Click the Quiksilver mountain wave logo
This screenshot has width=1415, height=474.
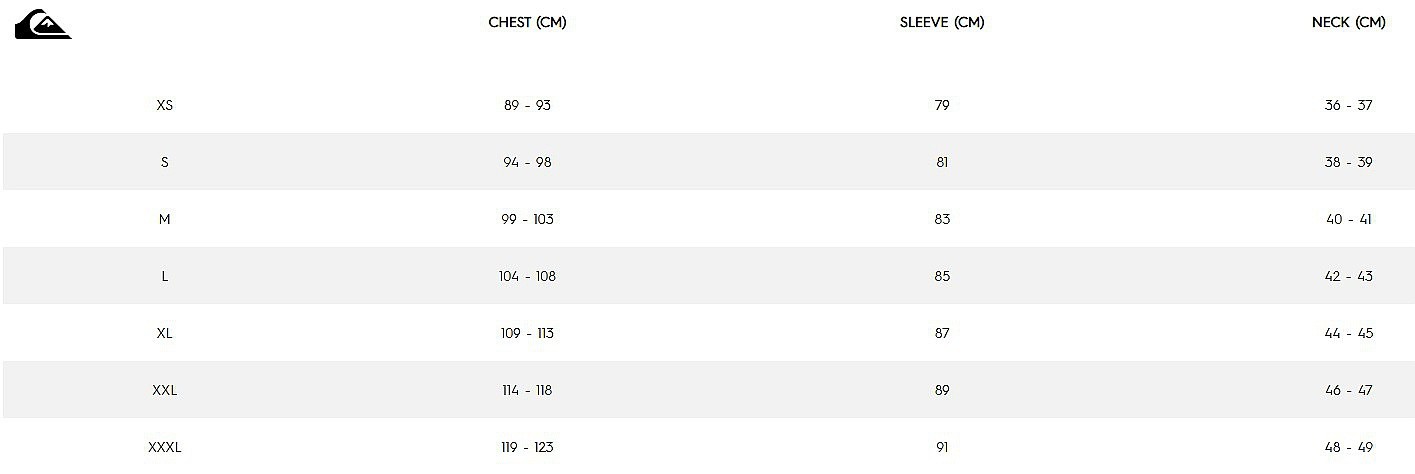(43, 24)
